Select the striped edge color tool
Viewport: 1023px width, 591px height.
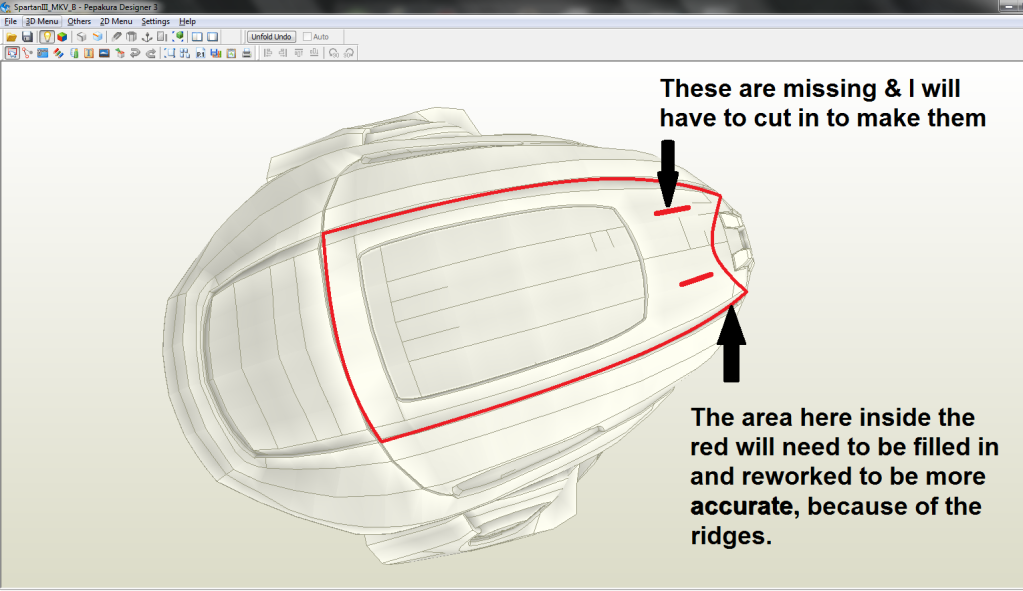coord(58,53)
